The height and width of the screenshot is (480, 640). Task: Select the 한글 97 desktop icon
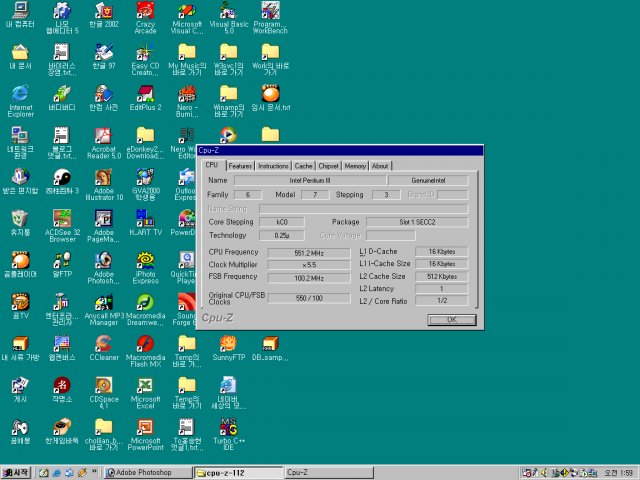click(x=104, y=57)
